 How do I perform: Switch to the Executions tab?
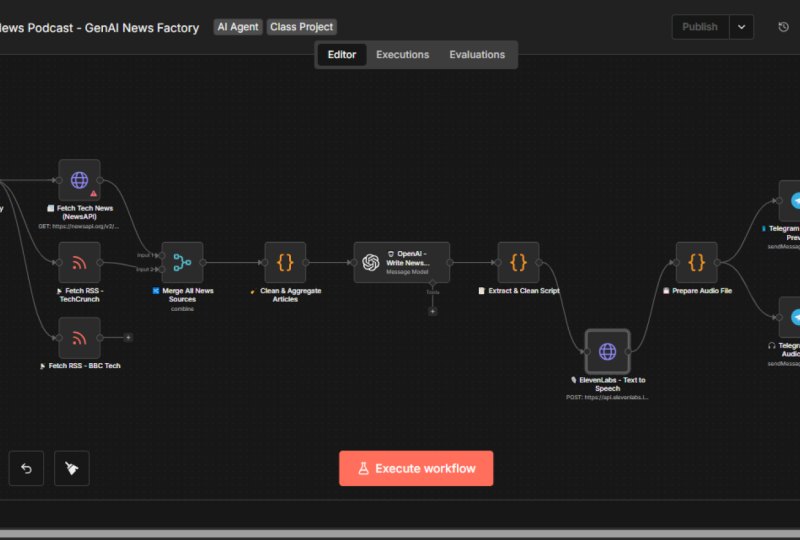tap(403, 55)
